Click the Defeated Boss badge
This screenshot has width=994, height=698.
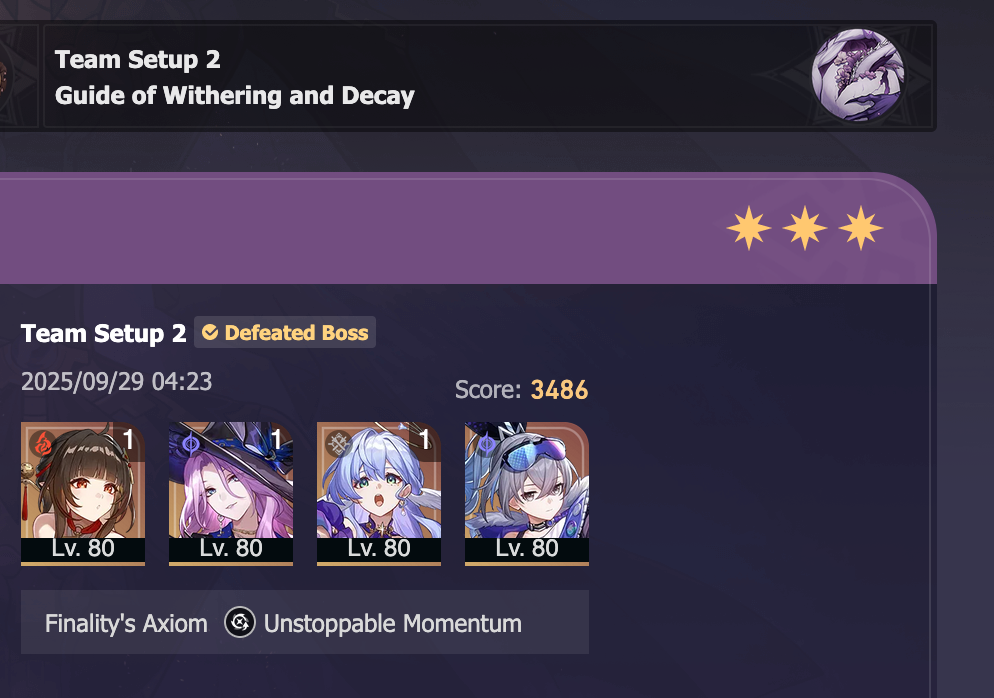pos(285,332)
